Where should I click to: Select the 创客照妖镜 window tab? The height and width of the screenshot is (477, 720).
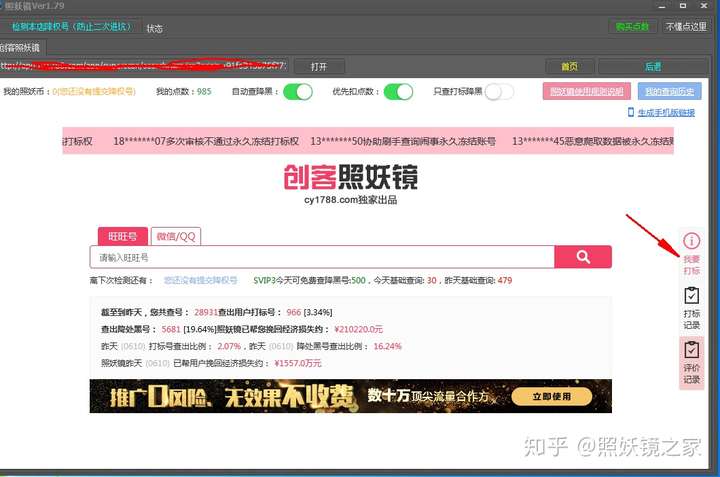(x=21, y=48)
